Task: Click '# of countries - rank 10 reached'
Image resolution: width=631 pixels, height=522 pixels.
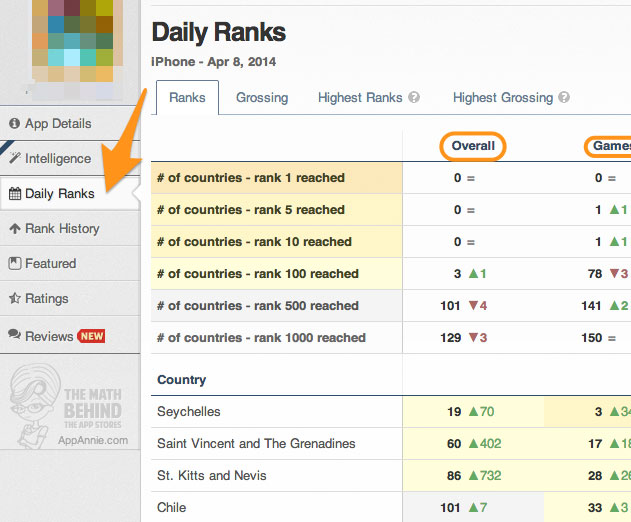Action: click(254, 242)
